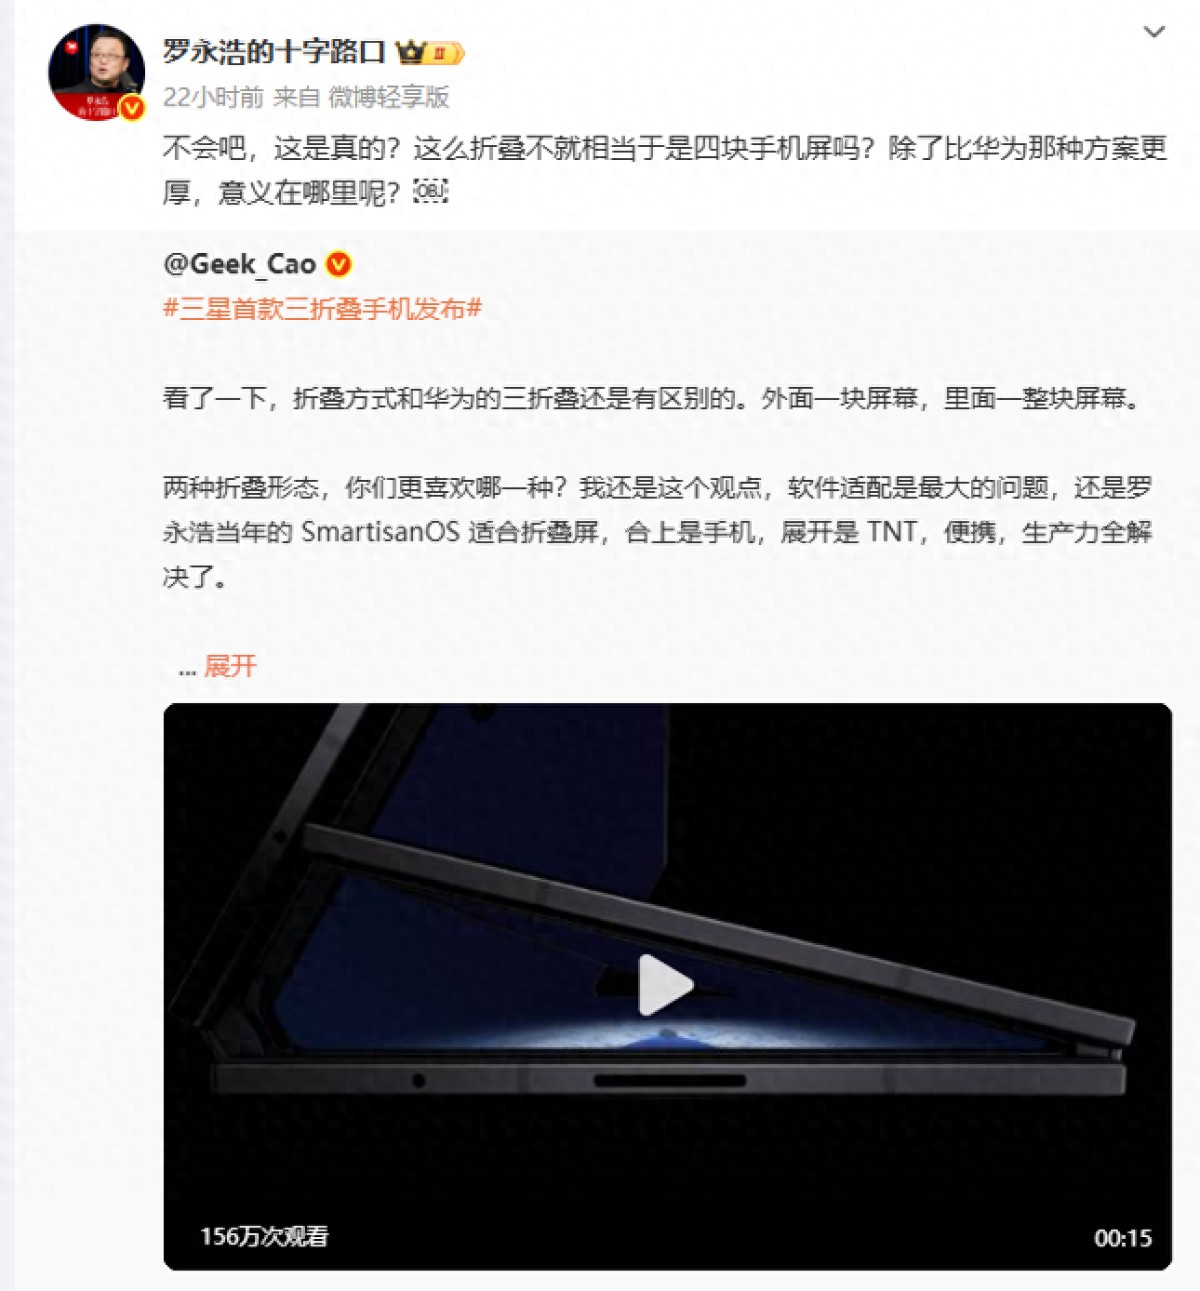Click the orange verified badge on avatar

click(132, 108)
